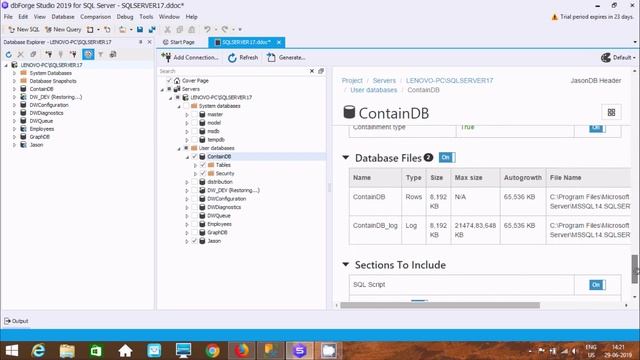
Task: Open the Database menu
Action: (63, 17)
